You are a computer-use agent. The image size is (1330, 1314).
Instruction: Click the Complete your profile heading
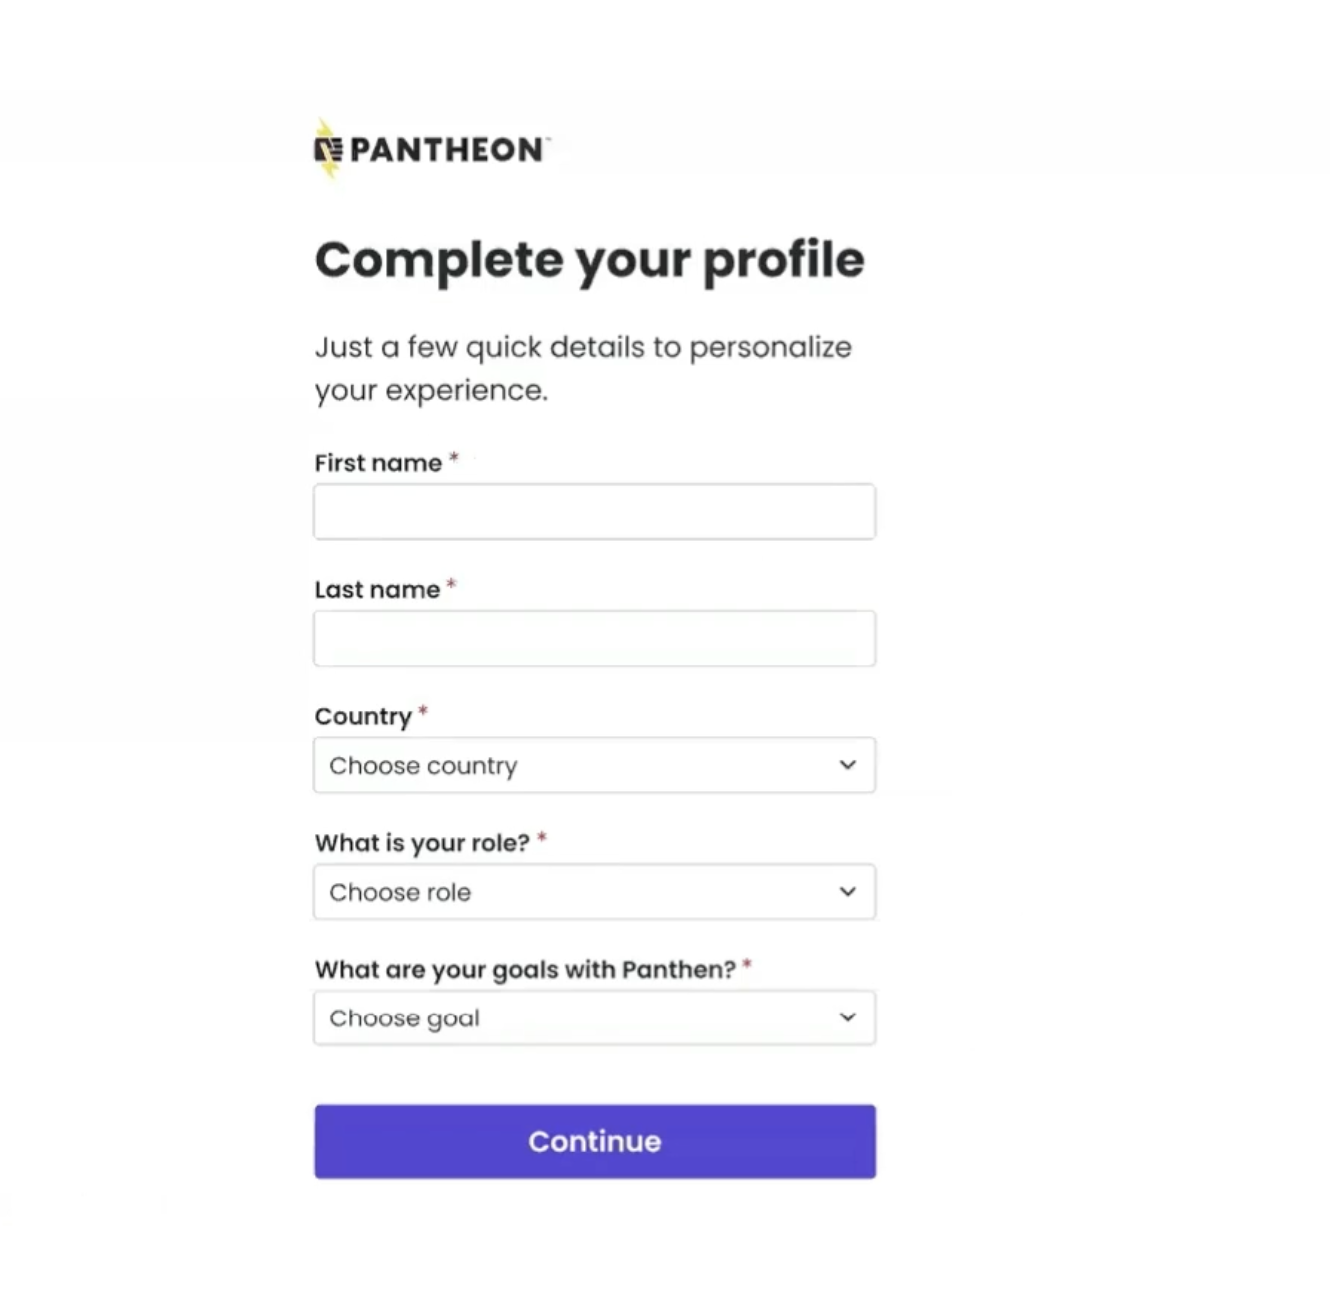coord(589,260)
